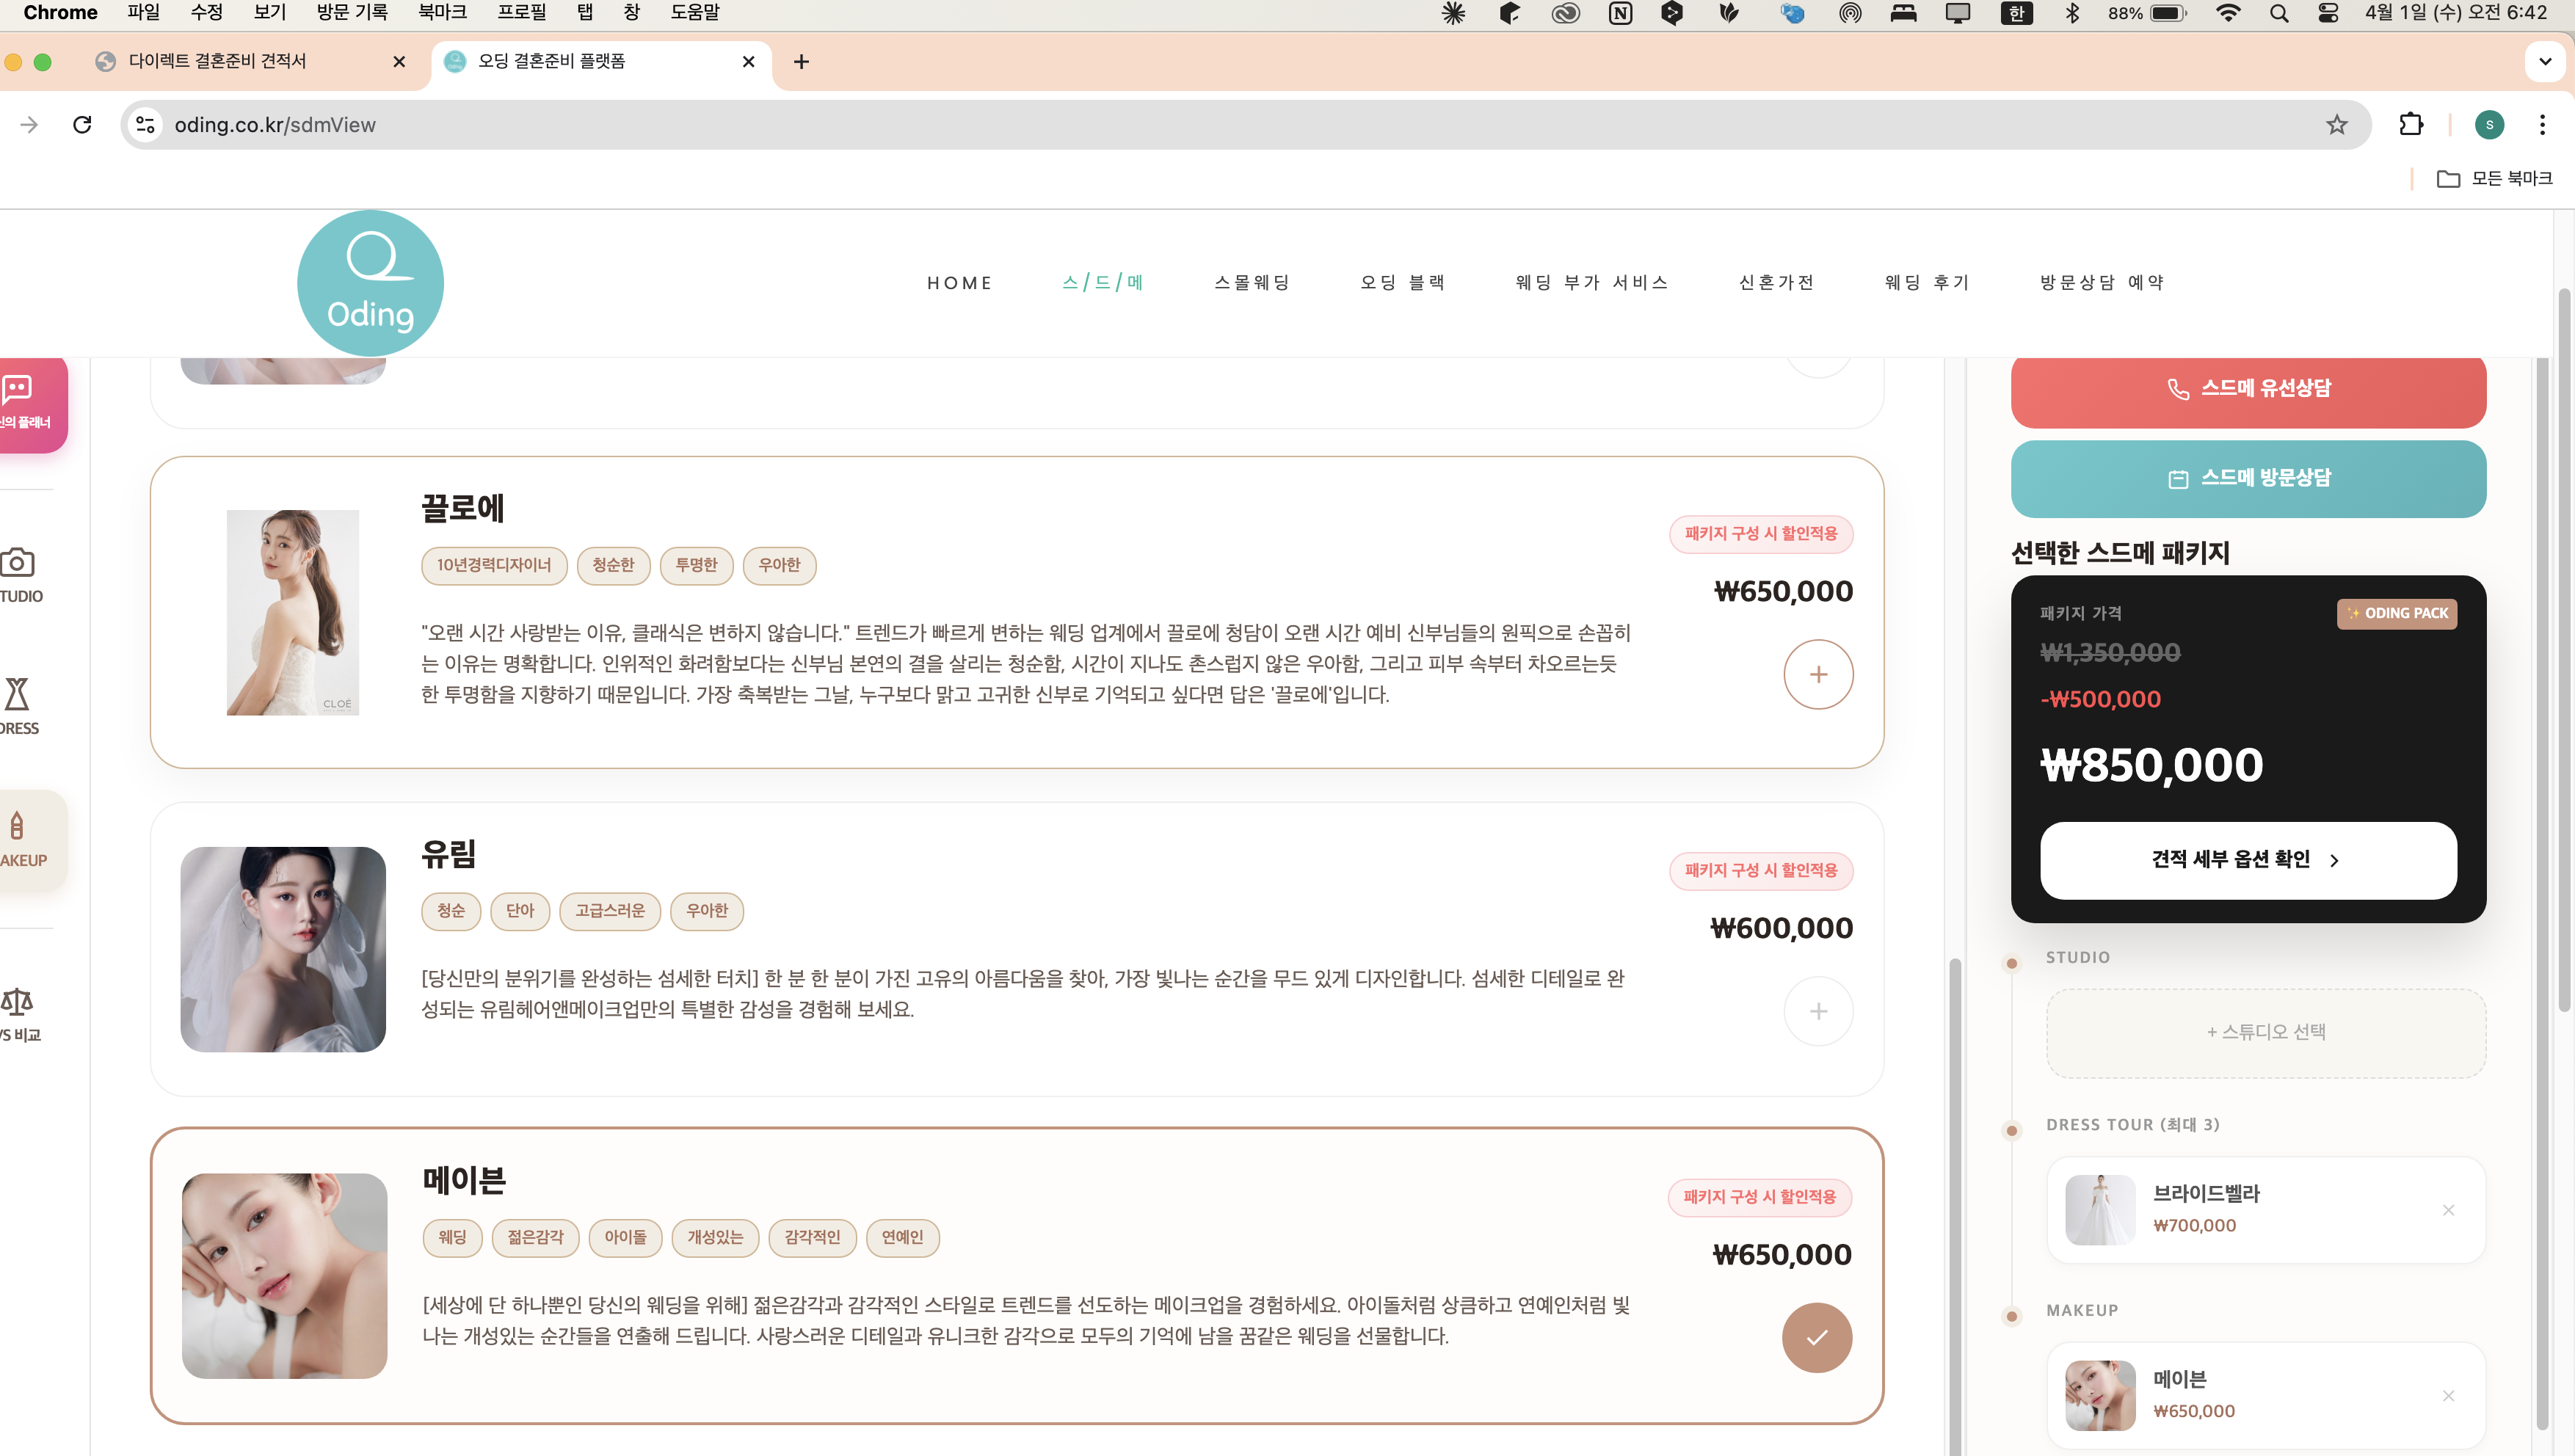Screen dimensions: 2575x1456
Task: Bookmark this page with the star icon
Action: tap(2336, 124)
